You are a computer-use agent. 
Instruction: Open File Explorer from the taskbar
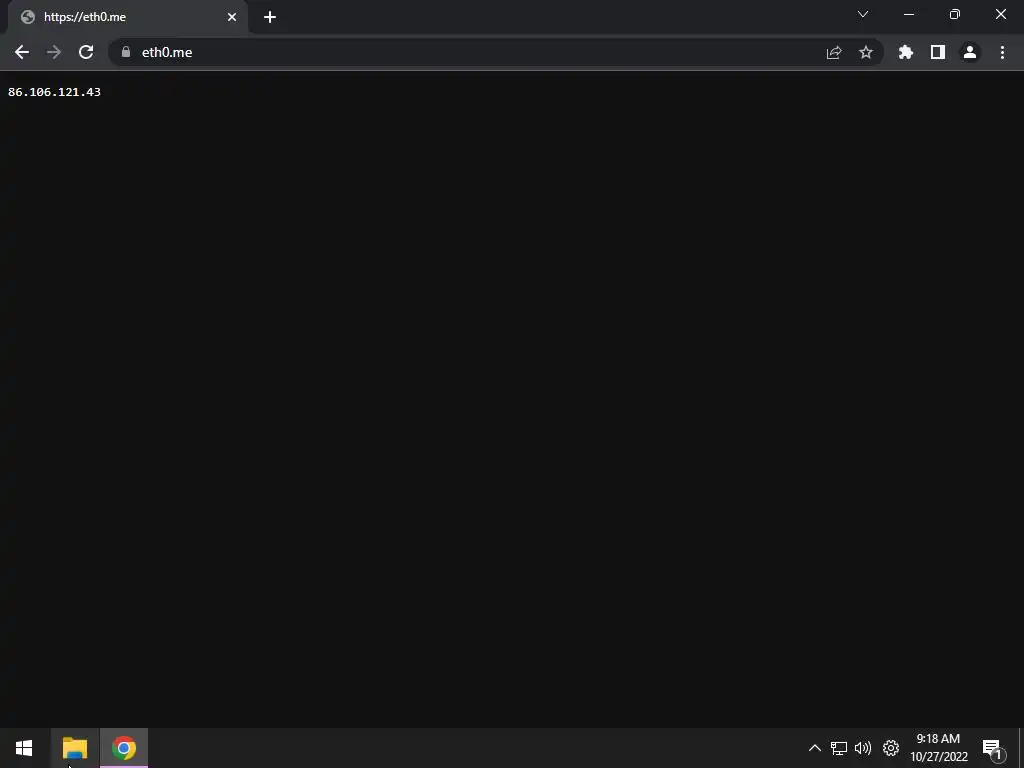pyautogui.click(x=74, y=748)
